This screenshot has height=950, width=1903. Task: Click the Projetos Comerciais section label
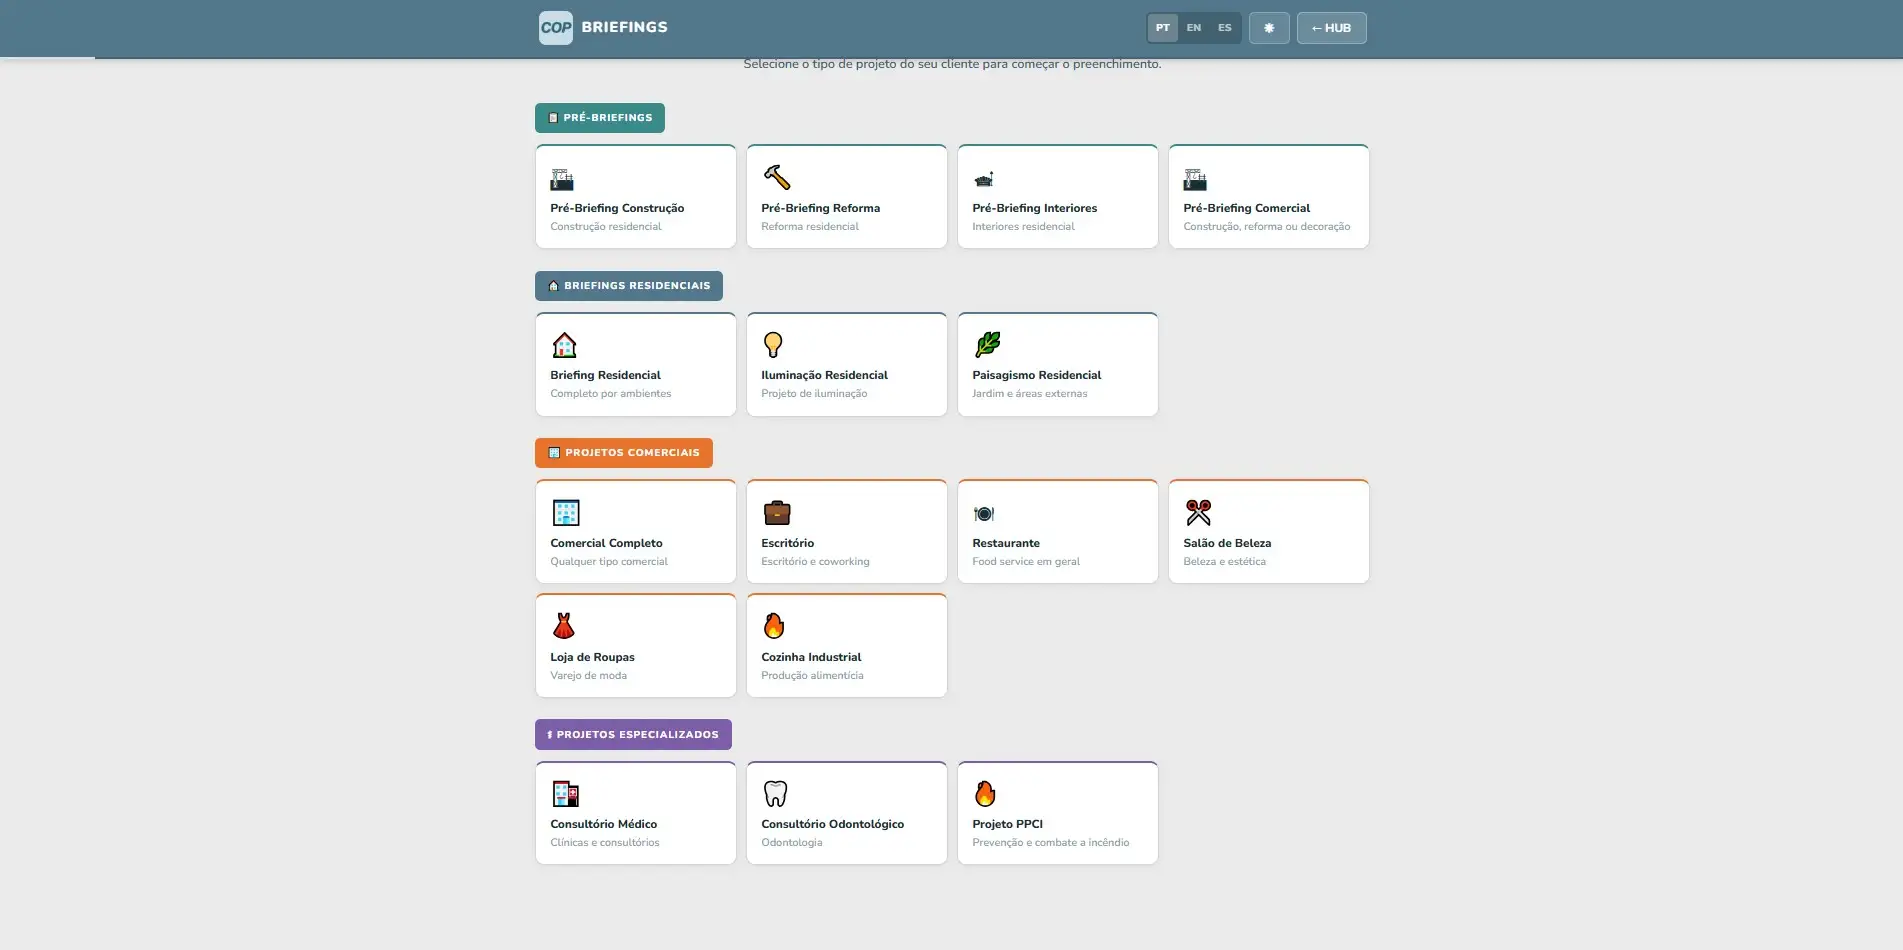coord(624,453)
